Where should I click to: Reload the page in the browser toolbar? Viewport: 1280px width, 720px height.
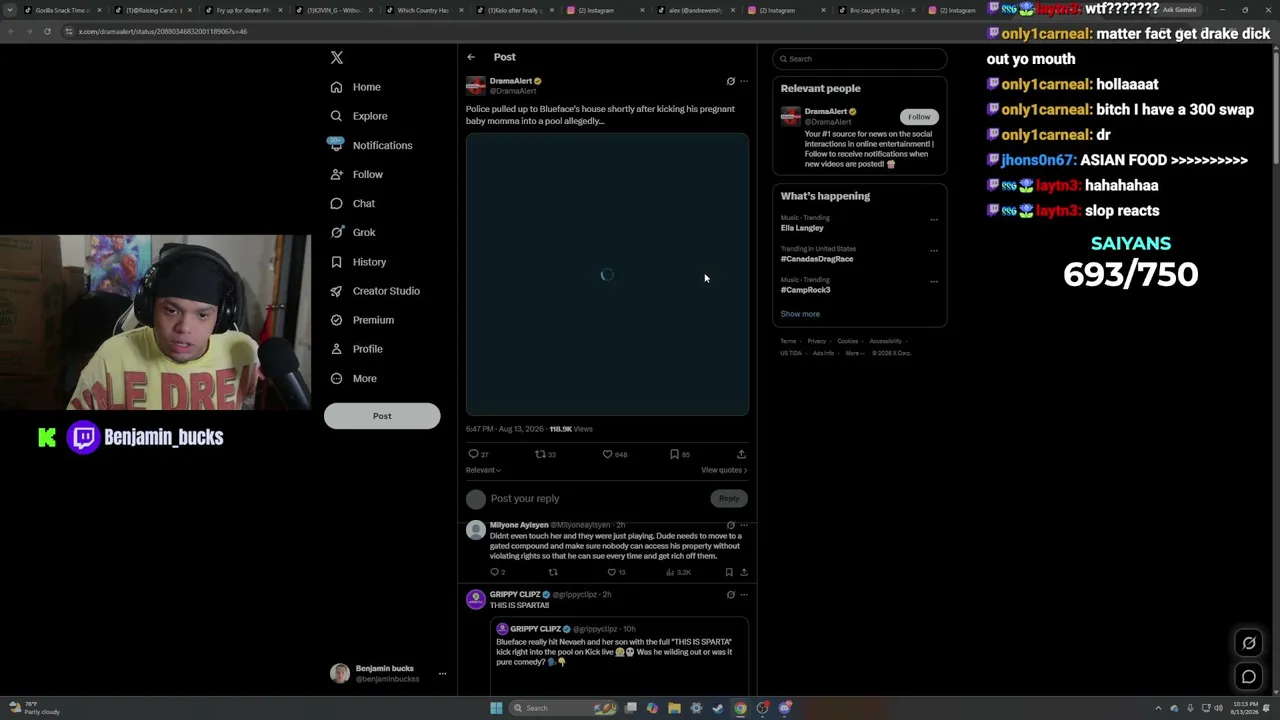pyautogui.click(x=47, y=31)
